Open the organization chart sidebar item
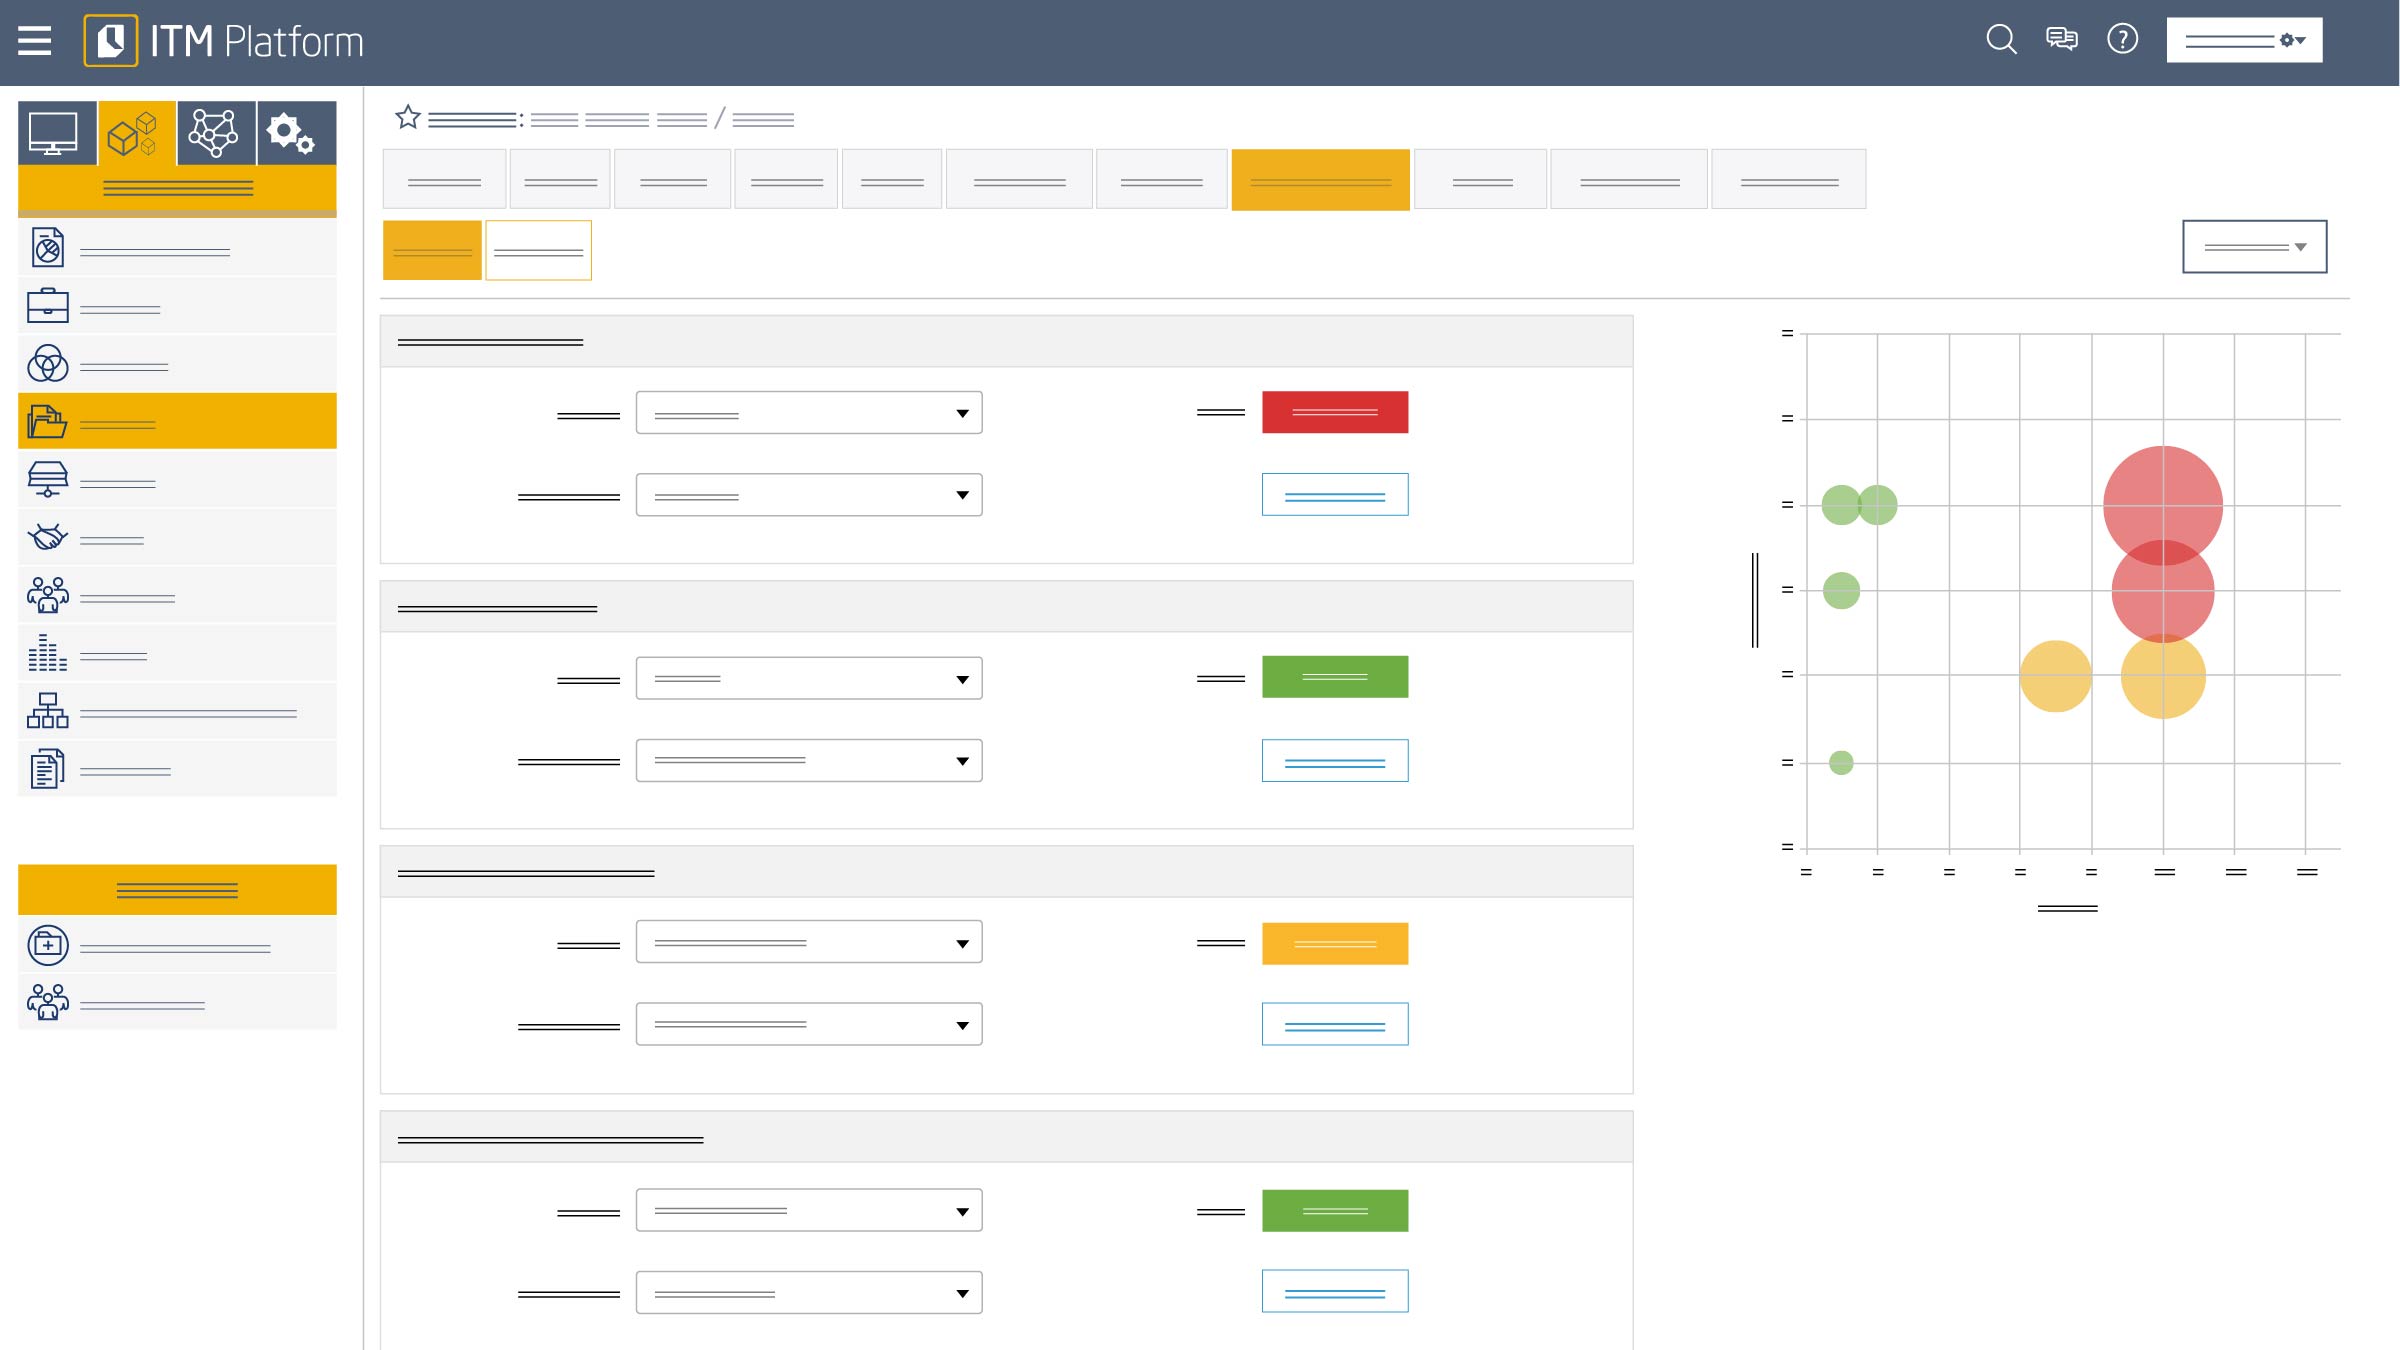Viewport: 2400px width, 1350px height. (x=177, y=712)
